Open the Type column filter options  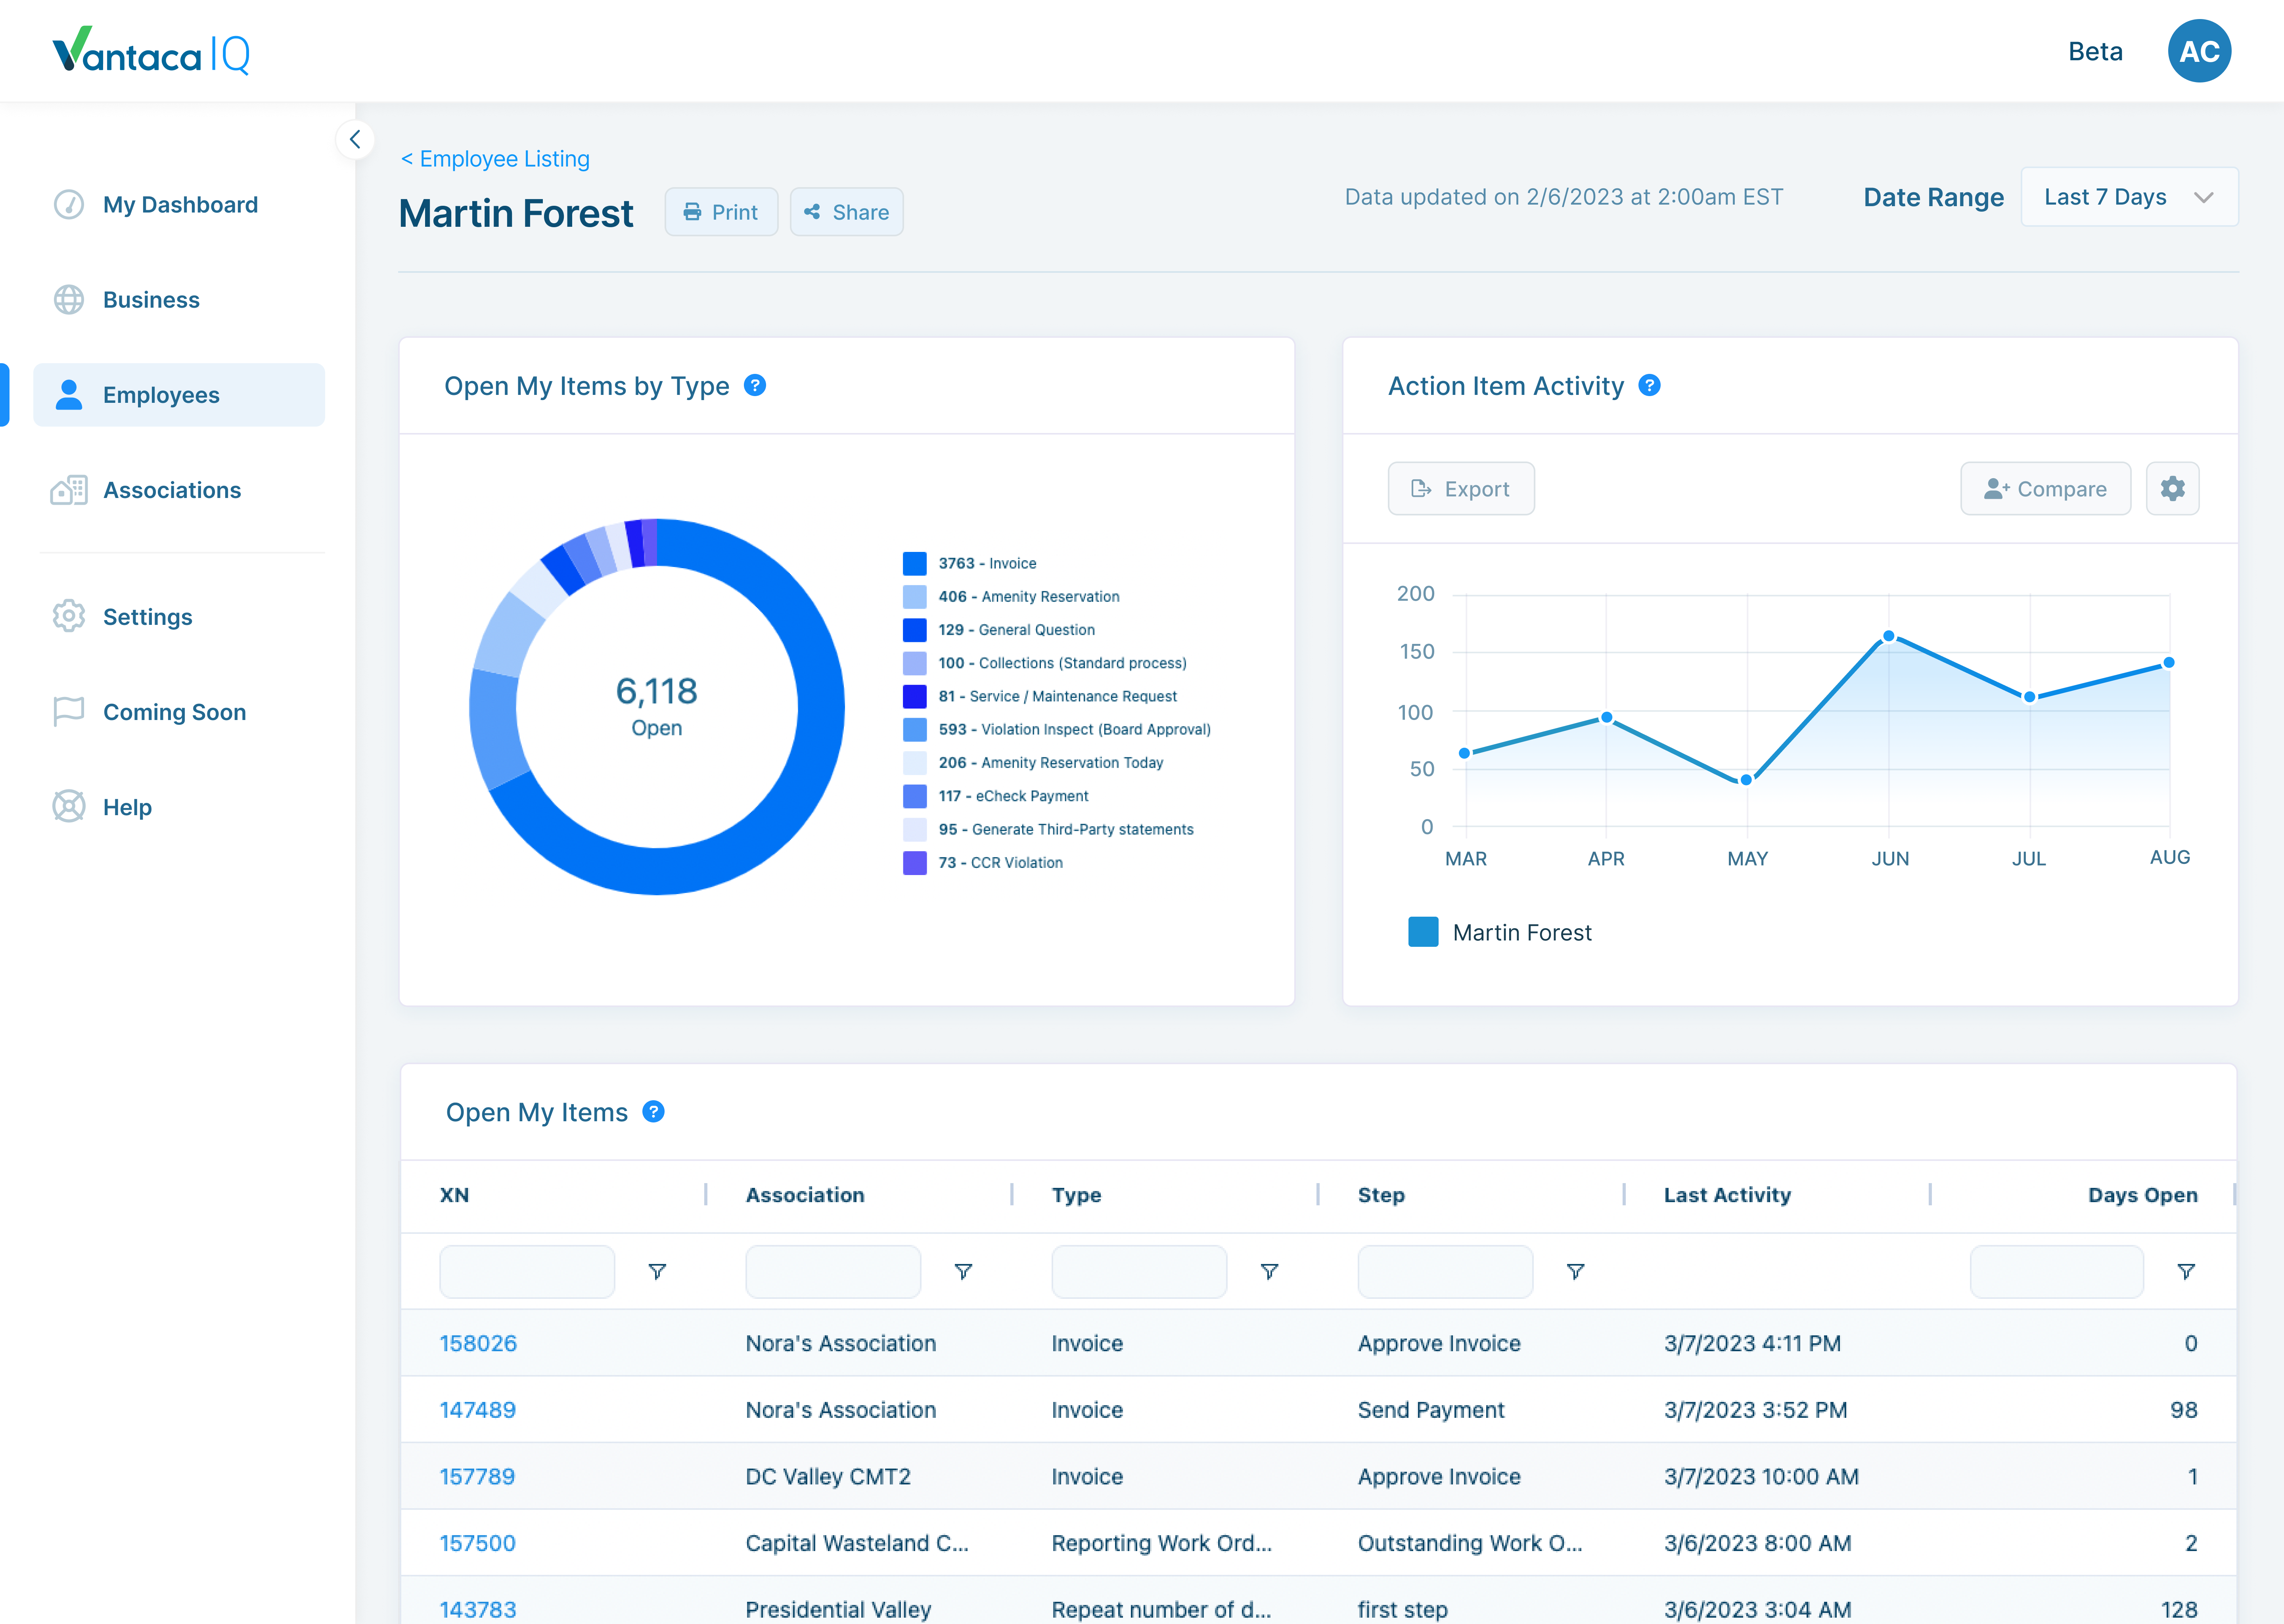1269,1271
